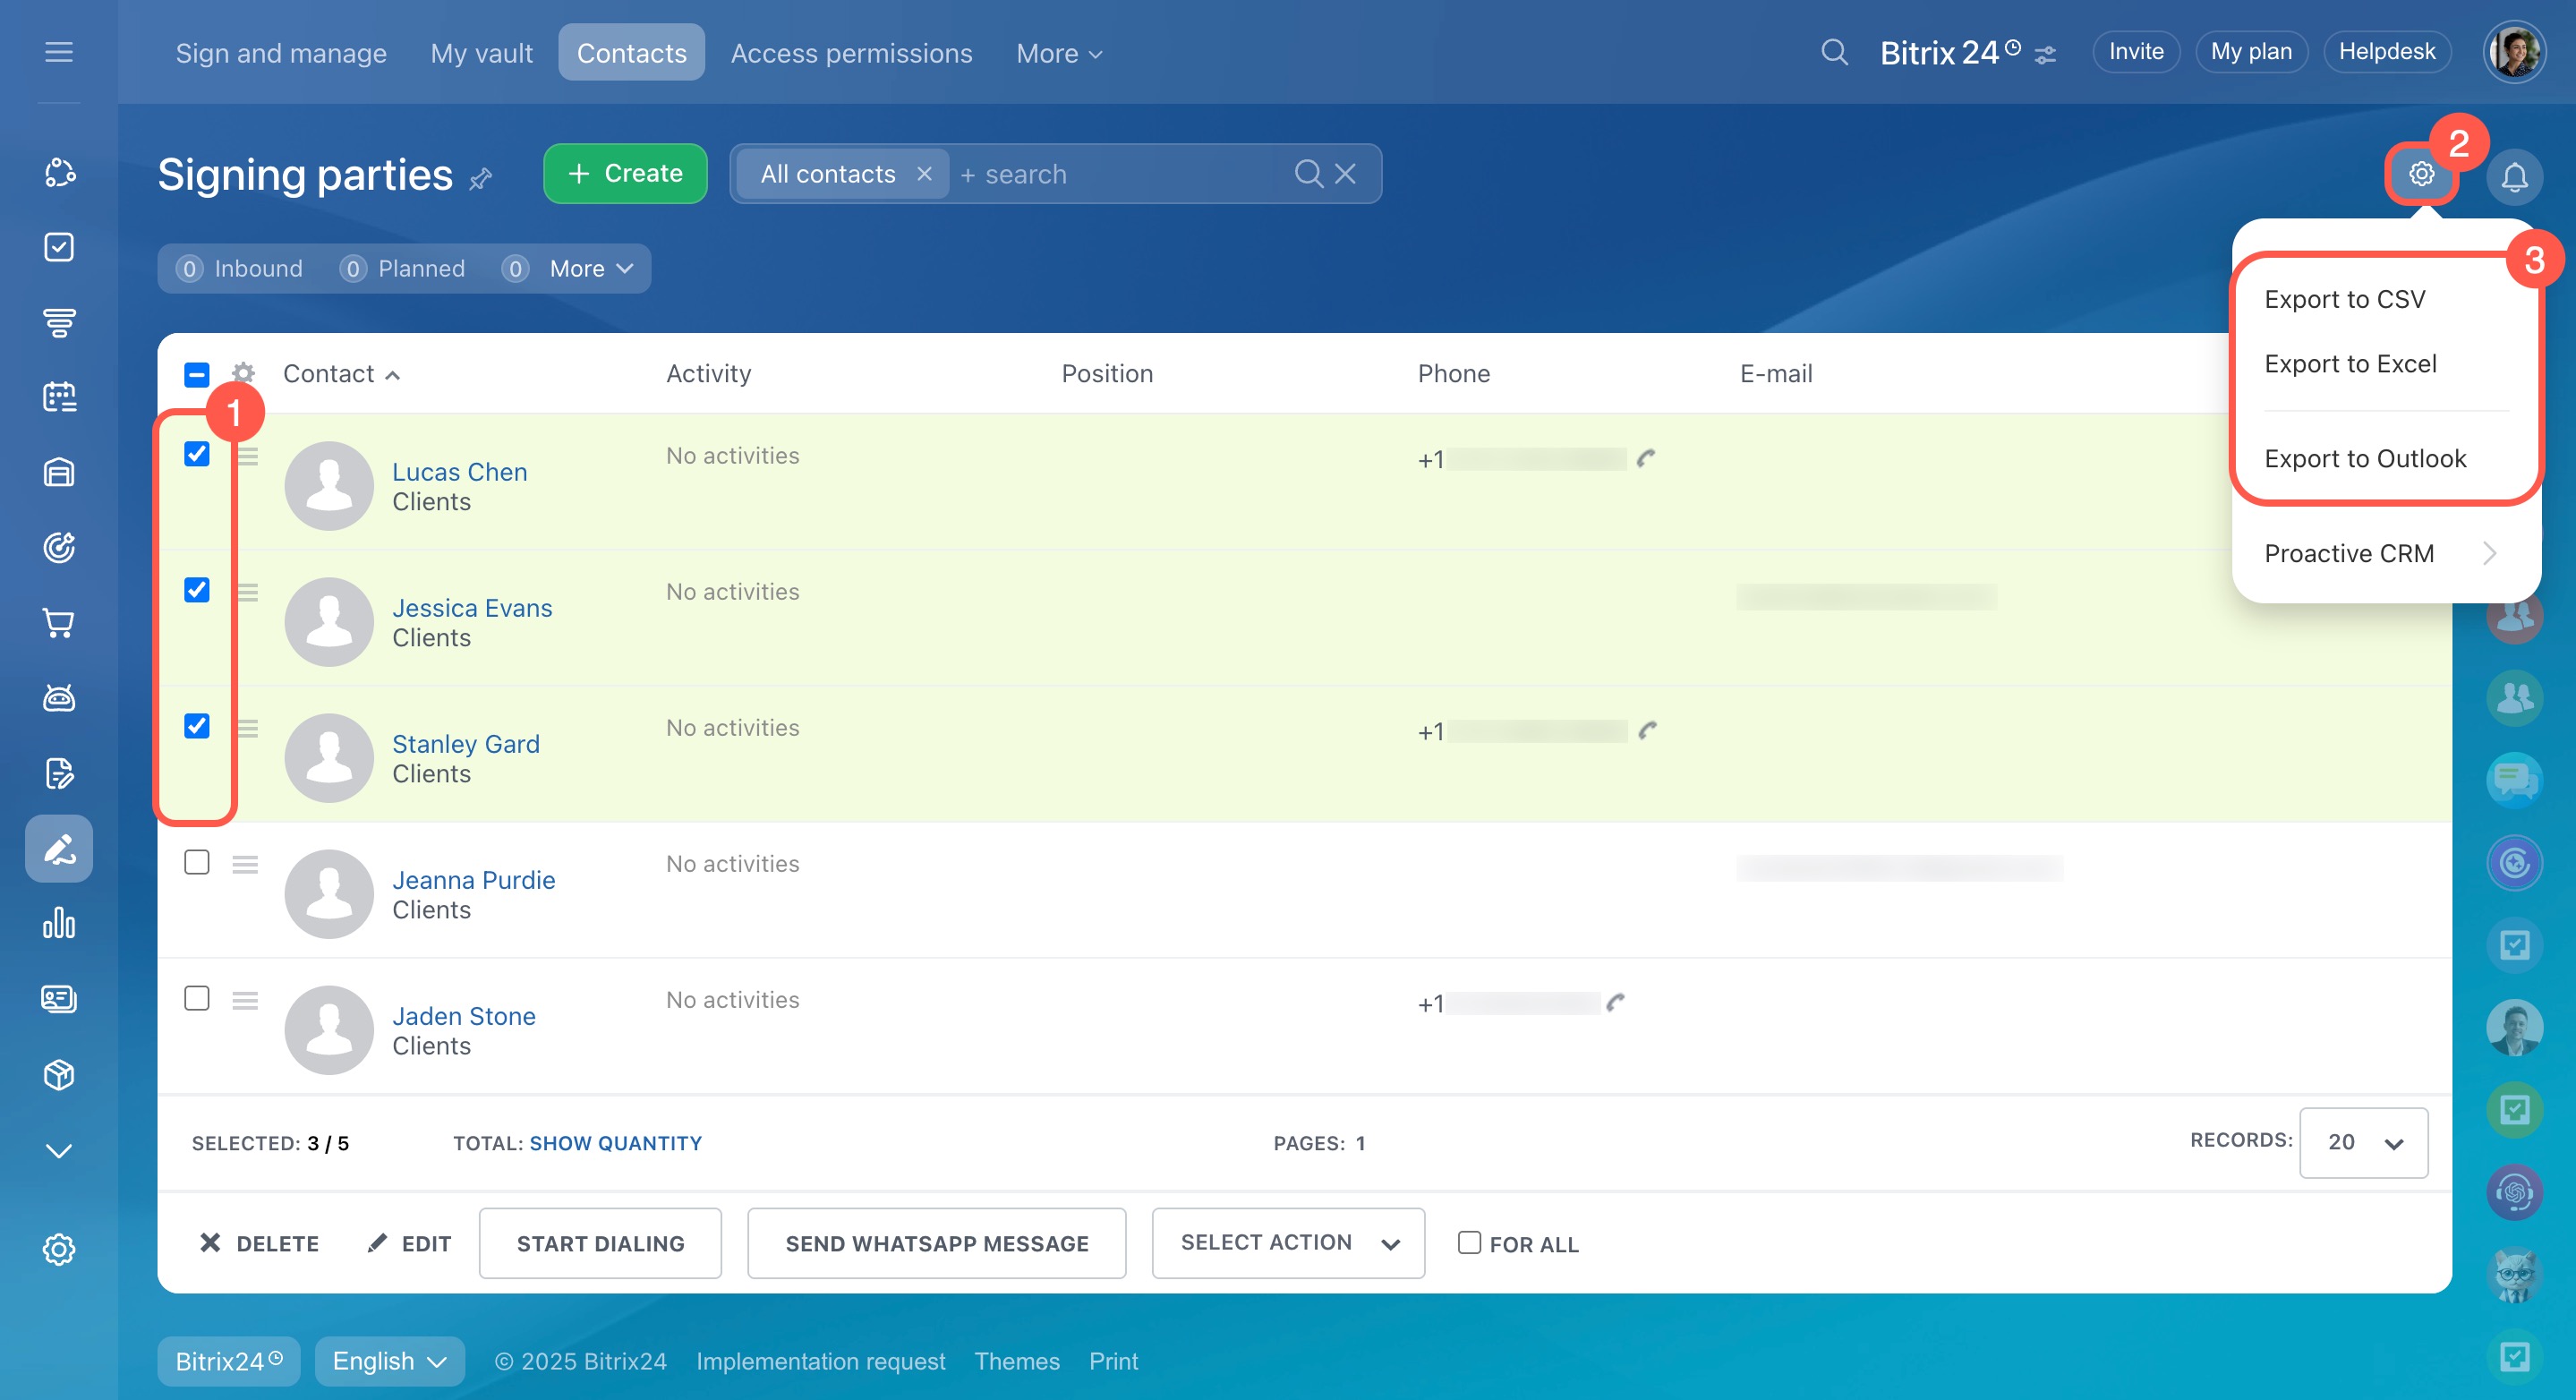Screen dimensions: 2576x1400
Task: Expand more sidebar items chevron
Action: (59, 1151)
